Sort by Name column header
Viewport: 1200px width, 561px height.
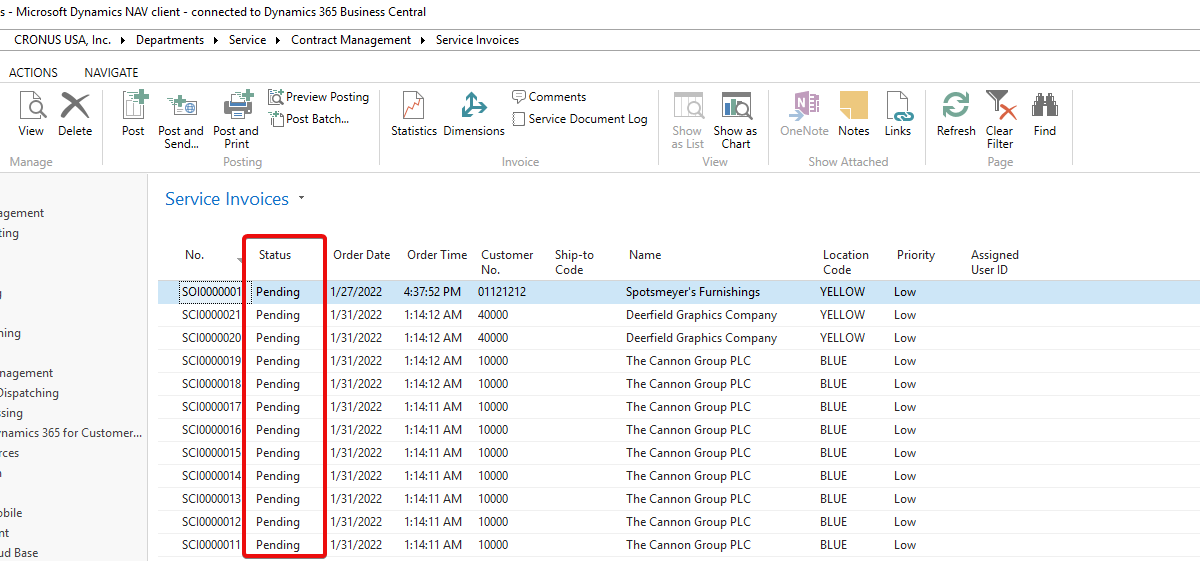(x=645, y=255)
